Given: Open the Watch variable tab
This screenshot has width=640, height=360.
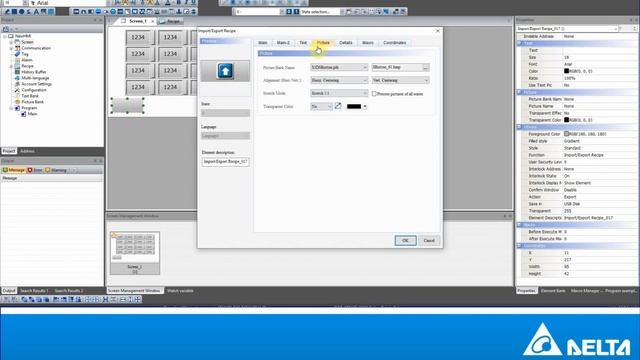Looking at the screenshot, I should (x=180, y=291).
